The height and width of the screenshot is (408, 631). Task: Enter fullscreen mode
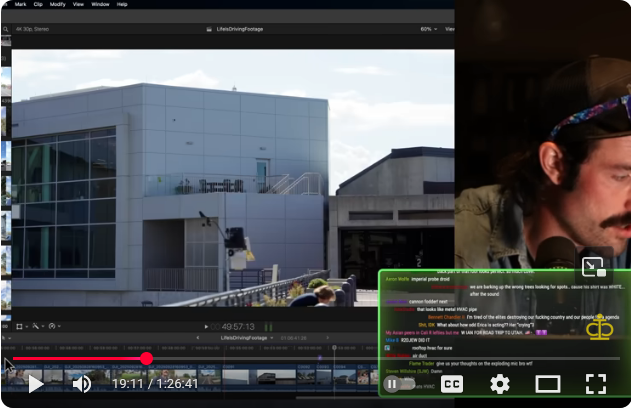coord(596,384)
